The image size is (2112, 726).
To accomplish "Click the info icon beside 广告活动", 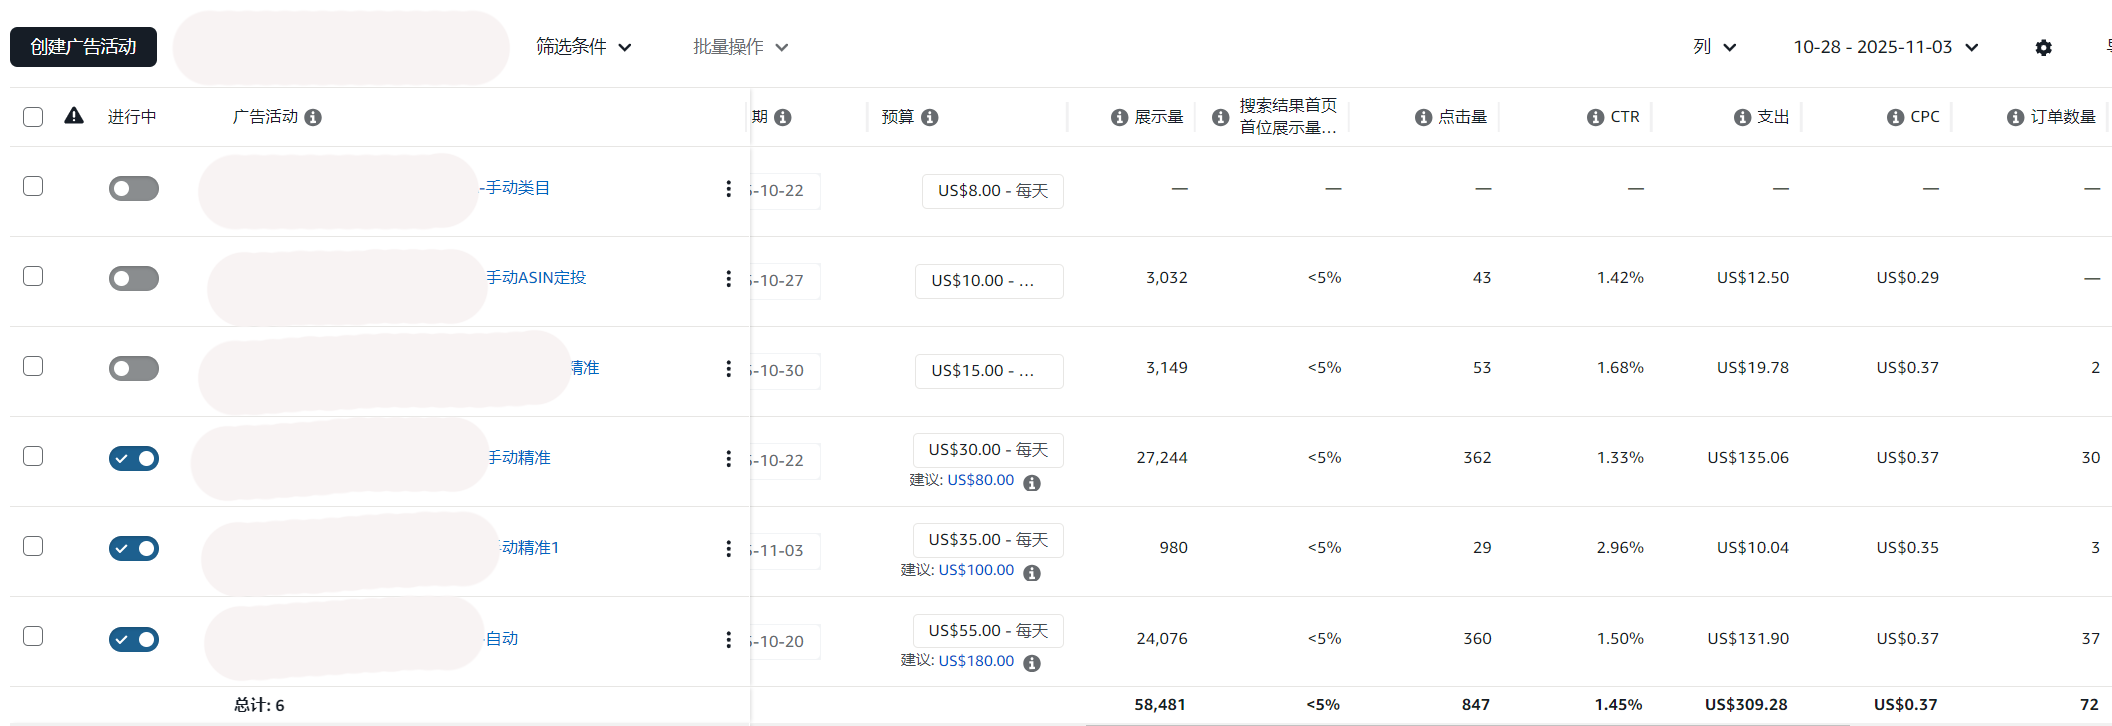I will coord(313,118).
